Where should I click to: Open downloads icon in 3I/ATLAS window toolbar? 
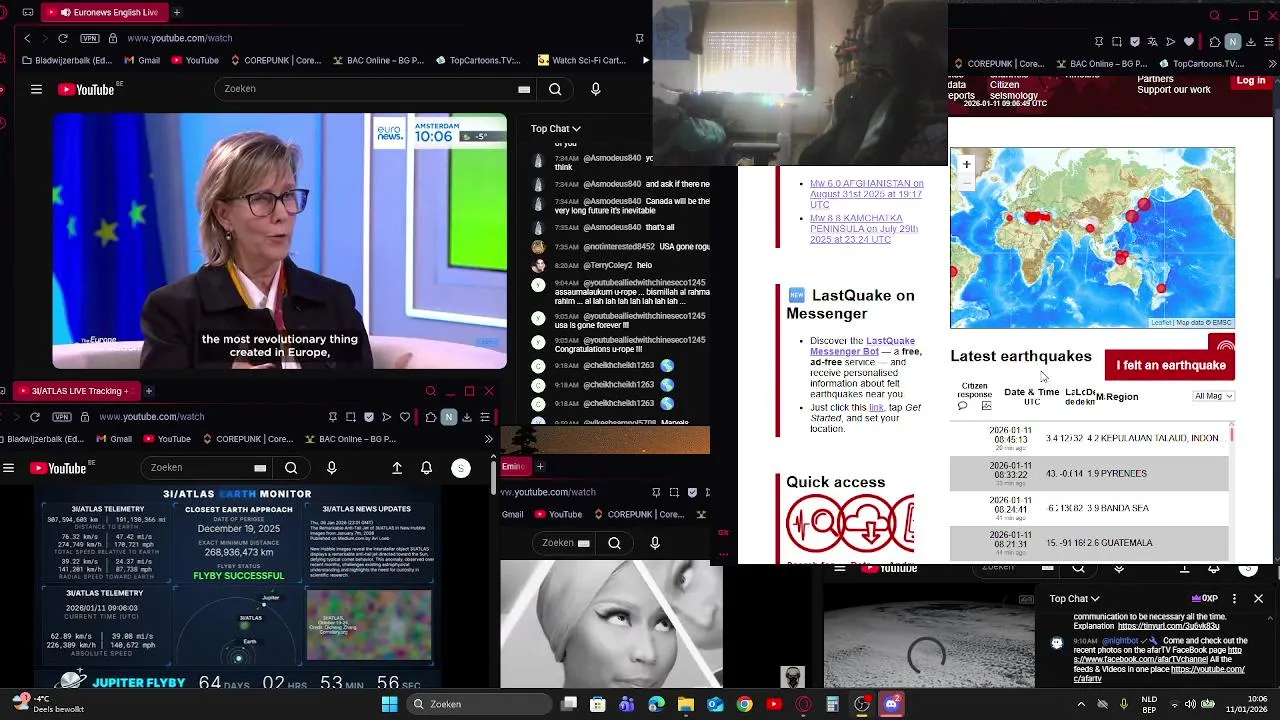[467, 417]
